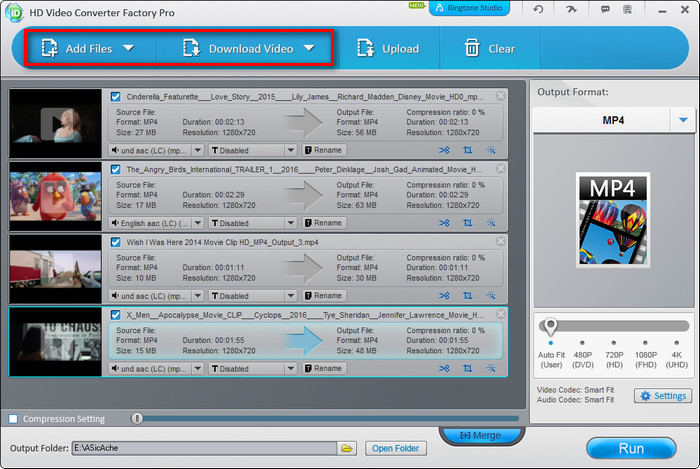Image resolution: width=700 pixels, height=469 pixels.
Task: Click the crop icon for Angry Birds video
Action: (467, 223)
